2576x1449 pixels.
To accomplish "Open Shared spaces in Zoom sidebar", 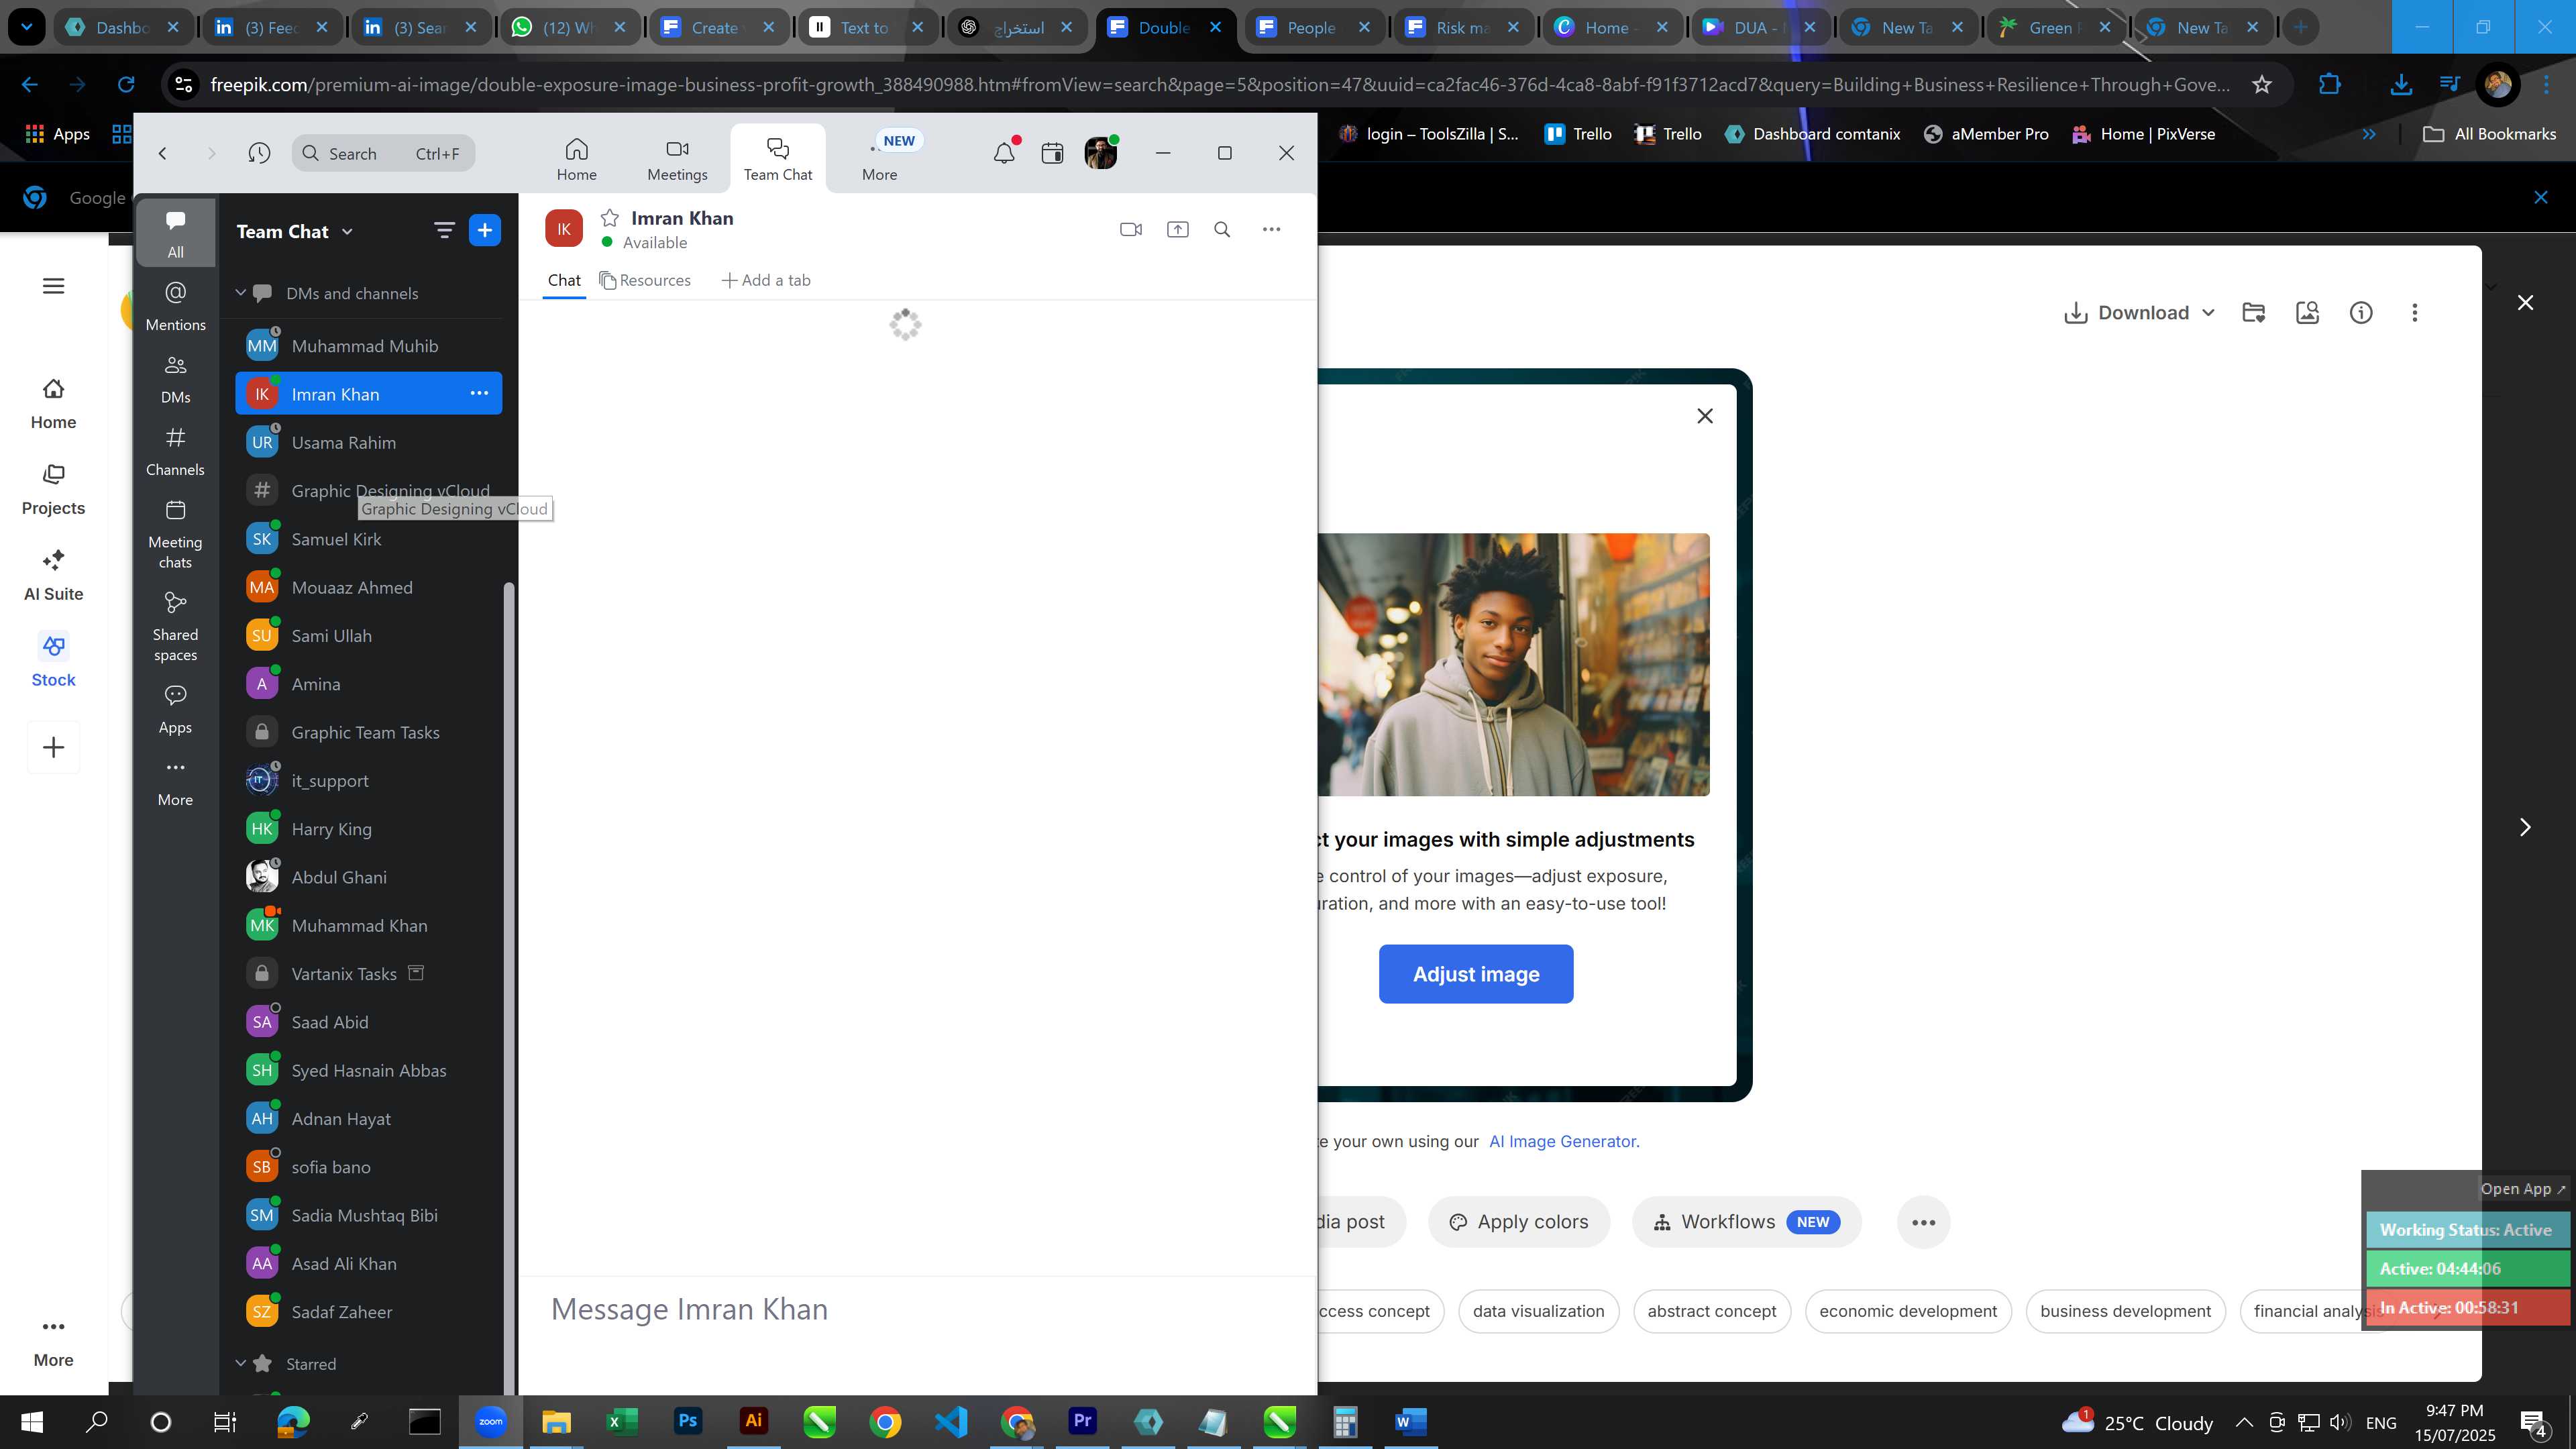I will pos(175,627).
